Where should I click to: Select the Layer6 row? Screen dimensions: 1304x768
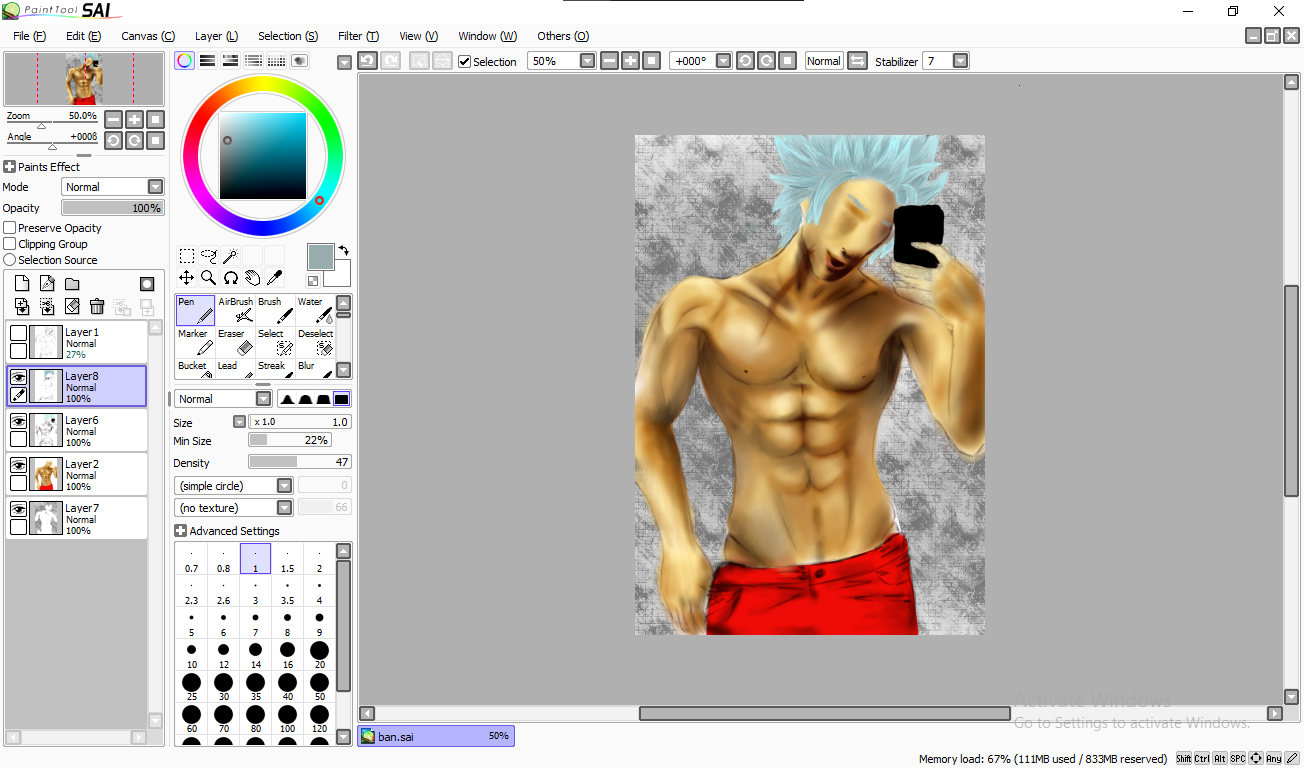(x=77, y=430)
